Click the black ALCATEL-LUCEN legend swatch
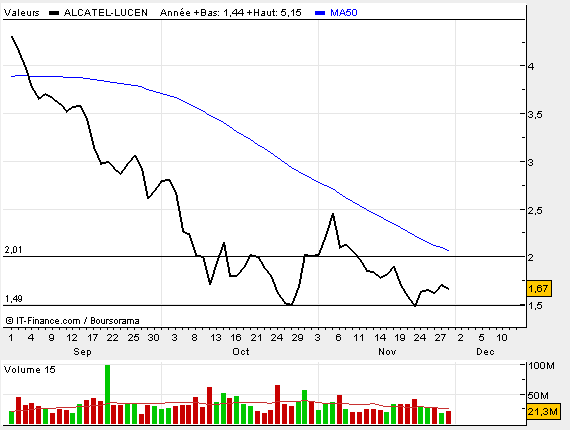Screen dimensions: 570x430 (x=54, y=13)
